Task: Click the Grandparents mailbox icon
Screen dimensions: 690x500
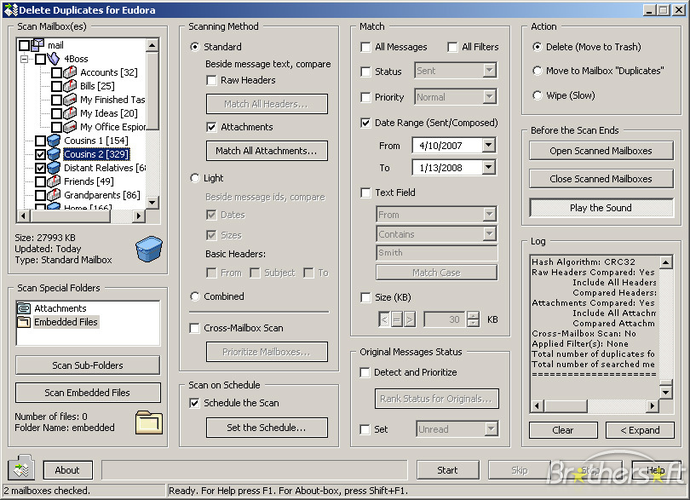Action: [x=54, y=195]
